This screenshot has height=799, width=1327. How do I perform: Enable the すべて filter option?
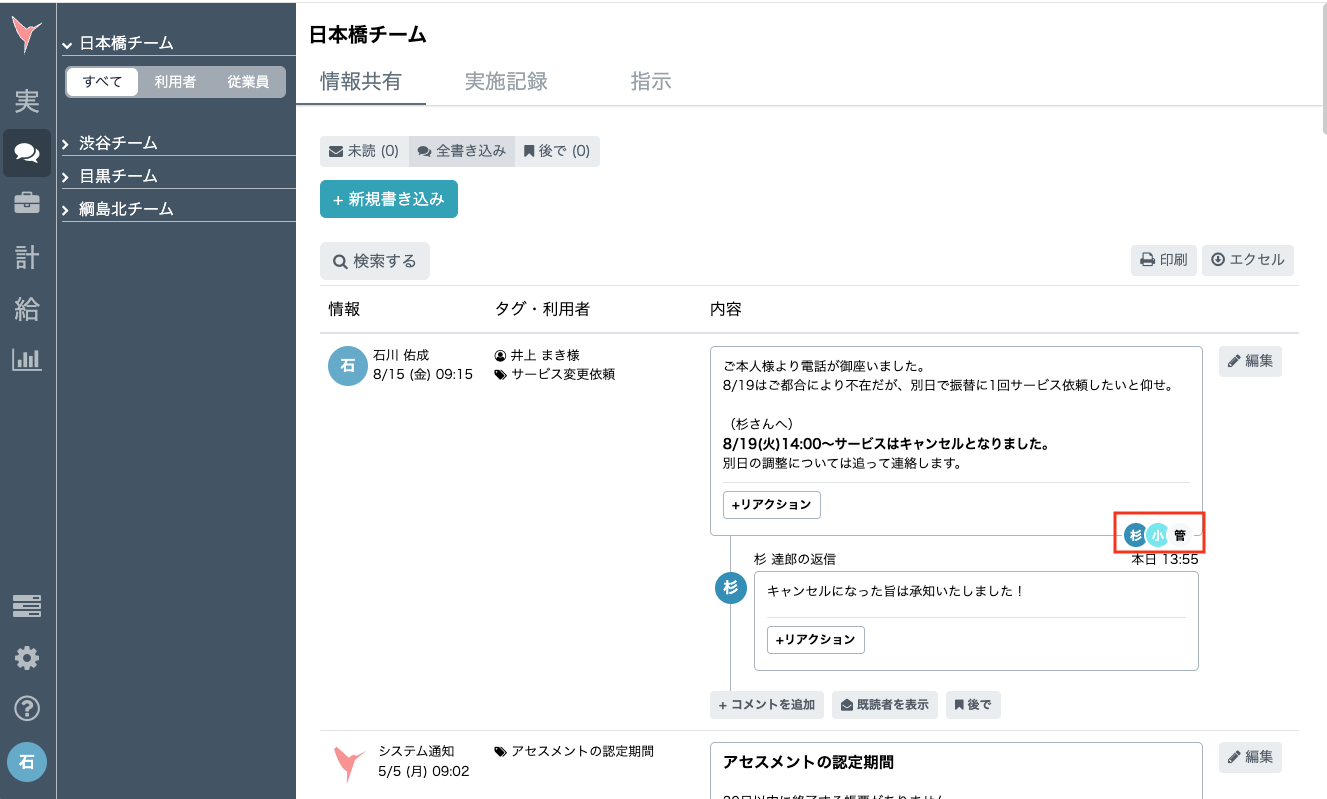click(100, 82)
